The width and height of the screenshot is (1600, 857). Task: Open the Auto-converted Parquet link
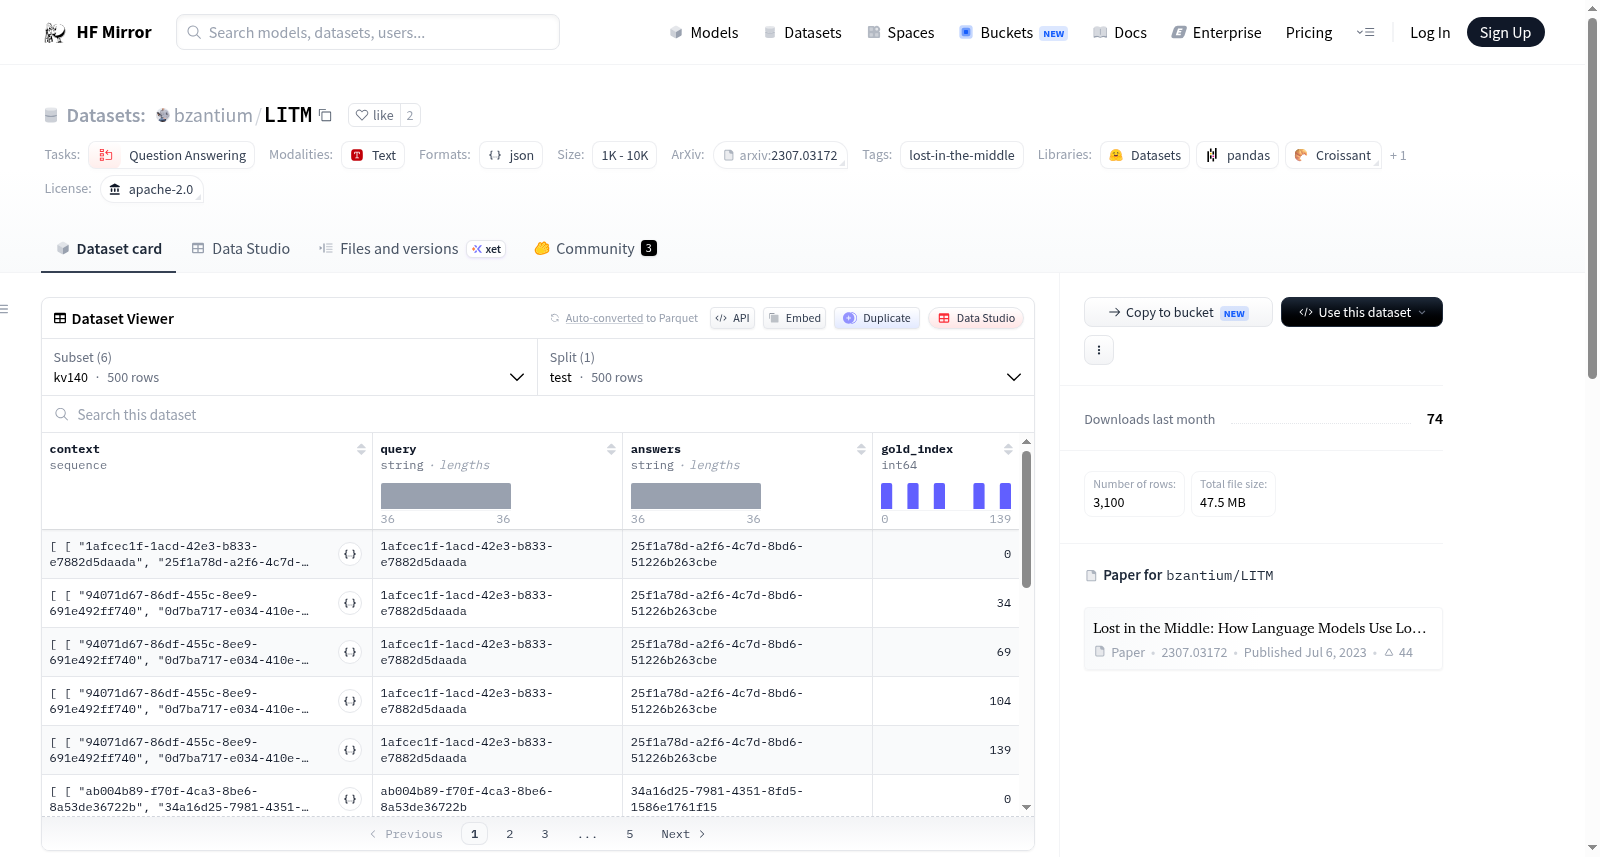click(604, 318)
